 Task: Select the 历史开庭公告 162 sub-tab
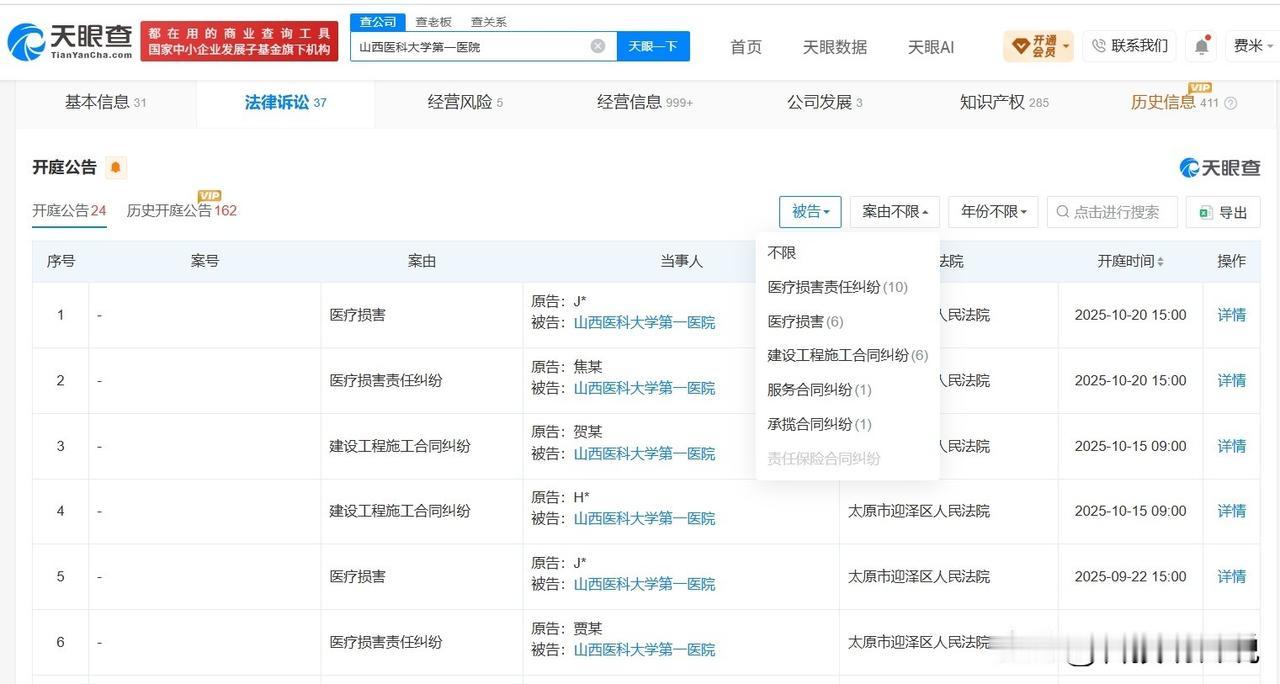click(181, 211)
